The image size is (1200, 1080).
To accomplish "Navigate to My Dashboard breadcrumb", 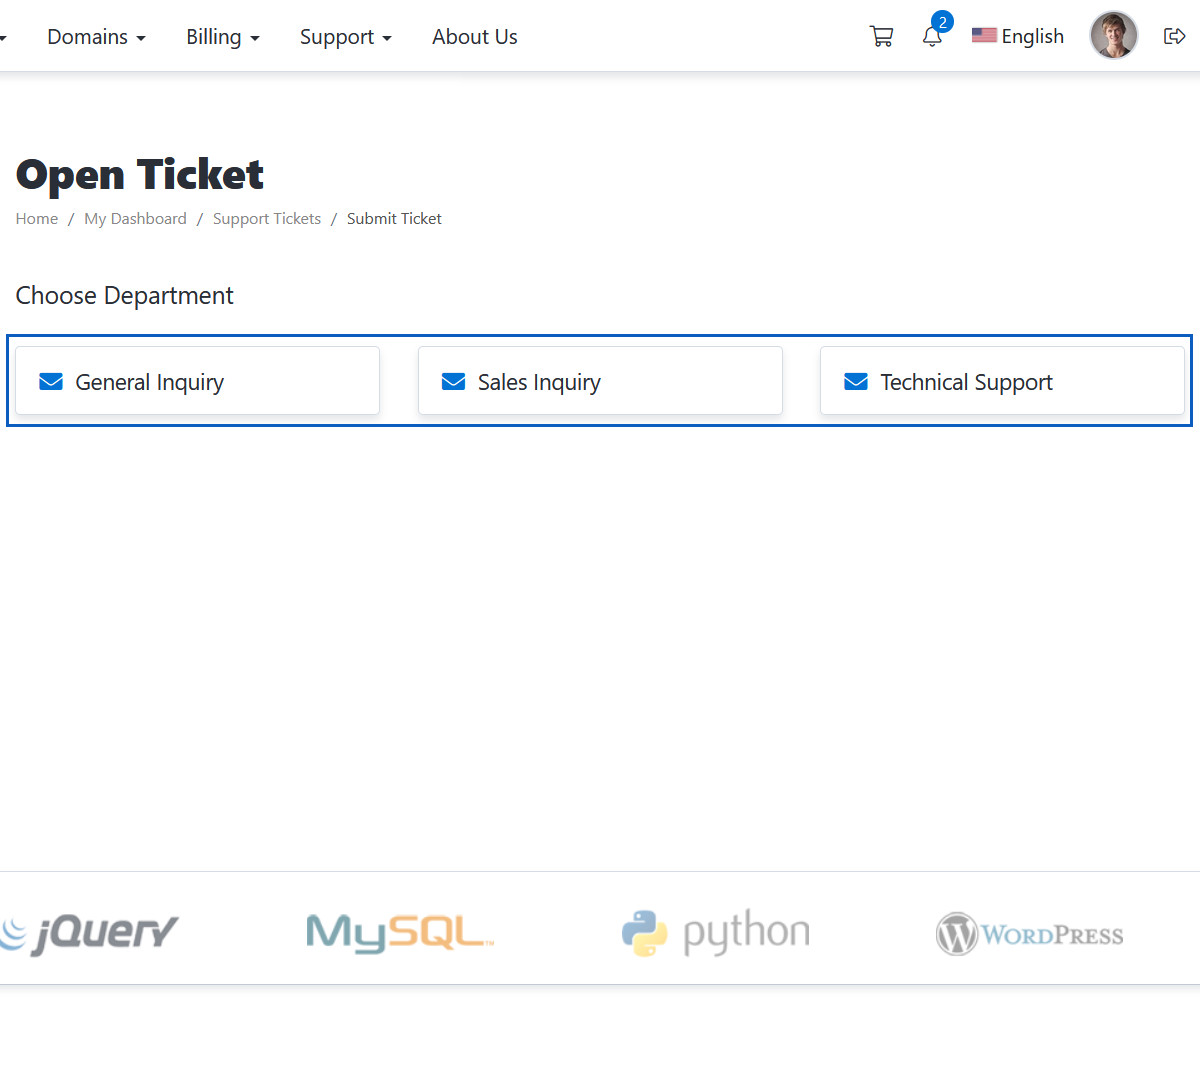I will click(x=135, y=219).
